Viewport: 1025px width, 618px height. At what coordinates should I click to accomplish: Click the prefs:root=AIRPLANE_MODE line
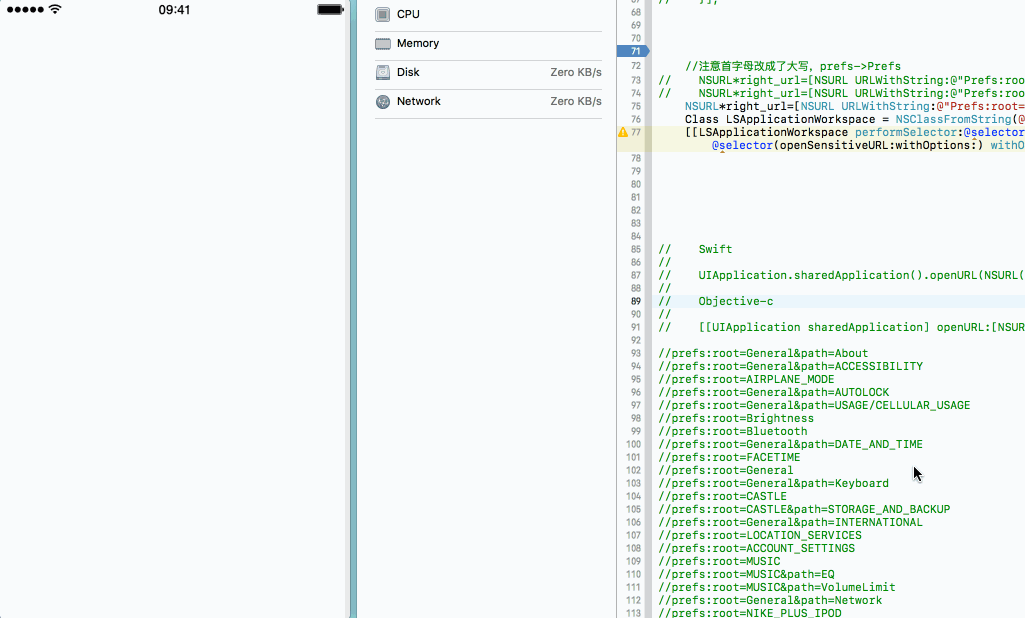[746, 379]
